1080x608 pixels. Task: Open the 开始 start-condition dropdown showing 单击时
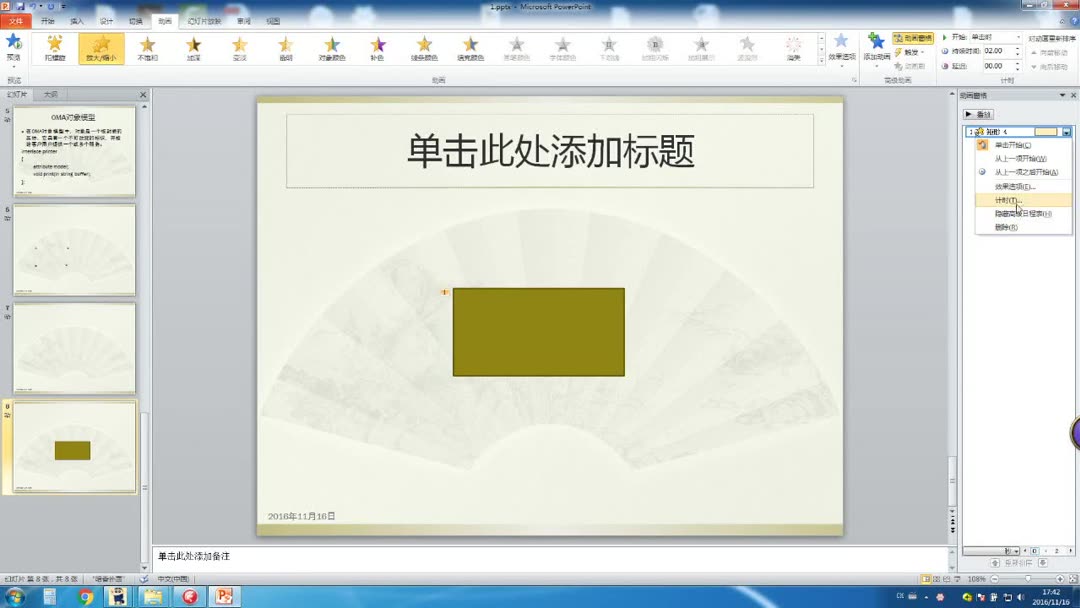[x=1019, y=37]
